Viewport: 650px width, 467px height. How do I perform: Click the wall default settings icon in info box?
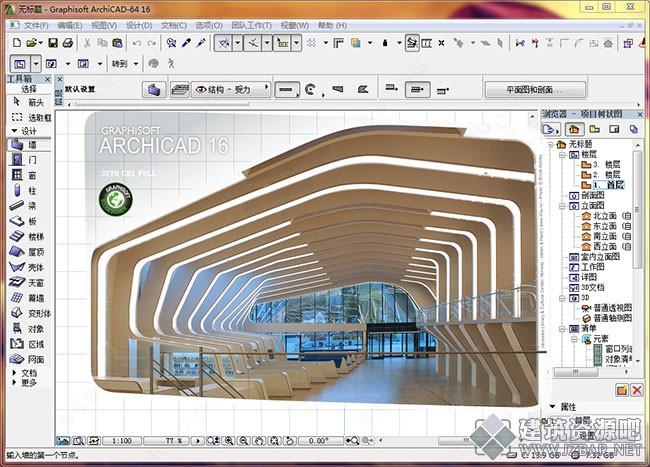(154, 90)
